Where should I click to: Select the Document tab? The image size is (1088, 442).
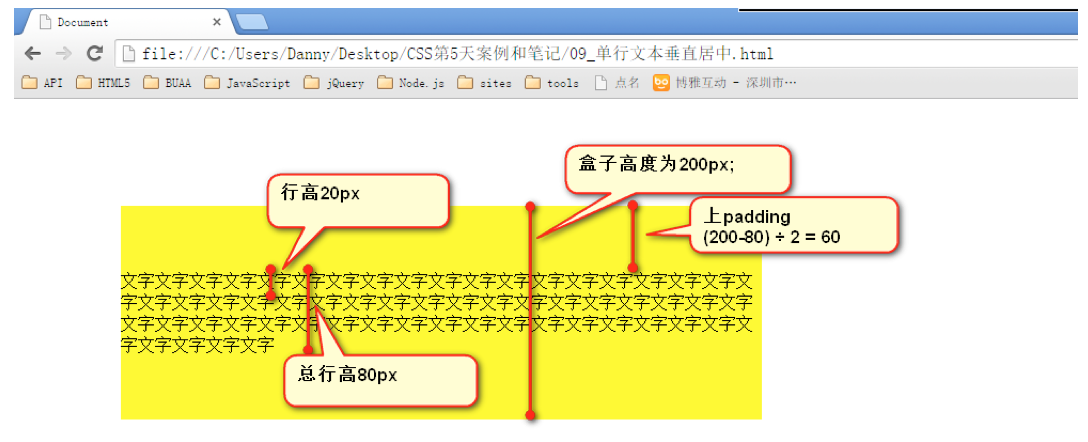coord(127,22)
